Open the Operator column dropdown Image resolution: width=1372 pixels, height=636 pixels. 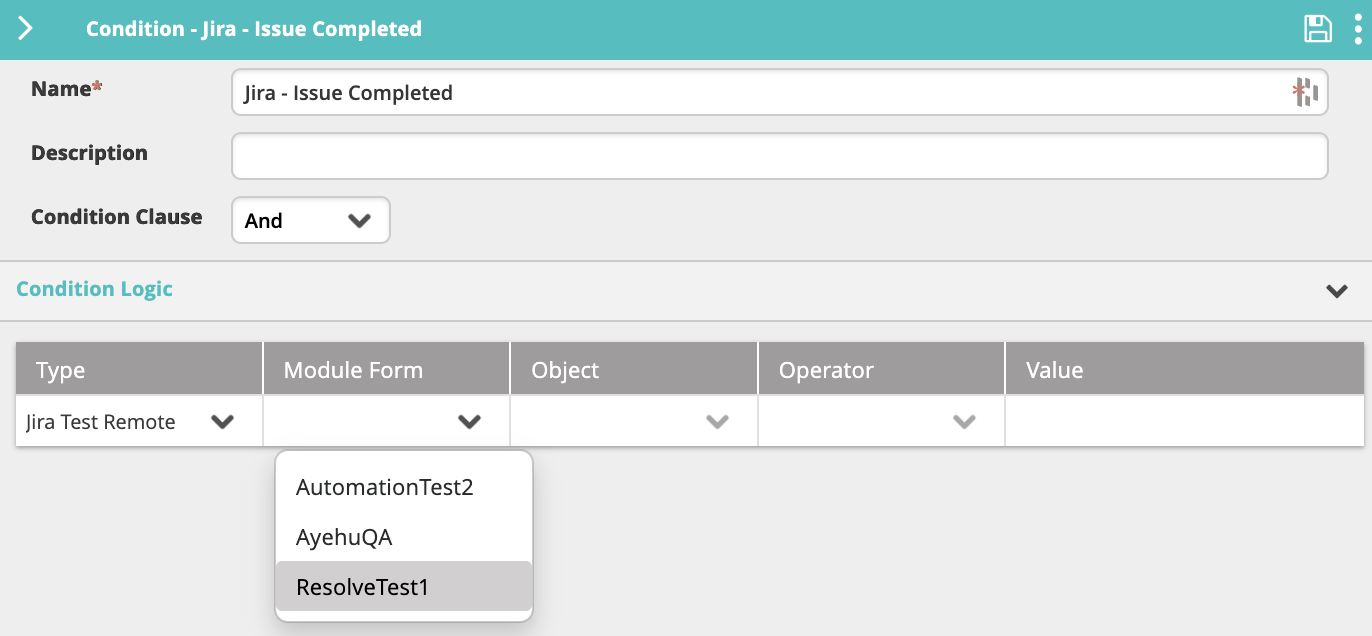963,422
